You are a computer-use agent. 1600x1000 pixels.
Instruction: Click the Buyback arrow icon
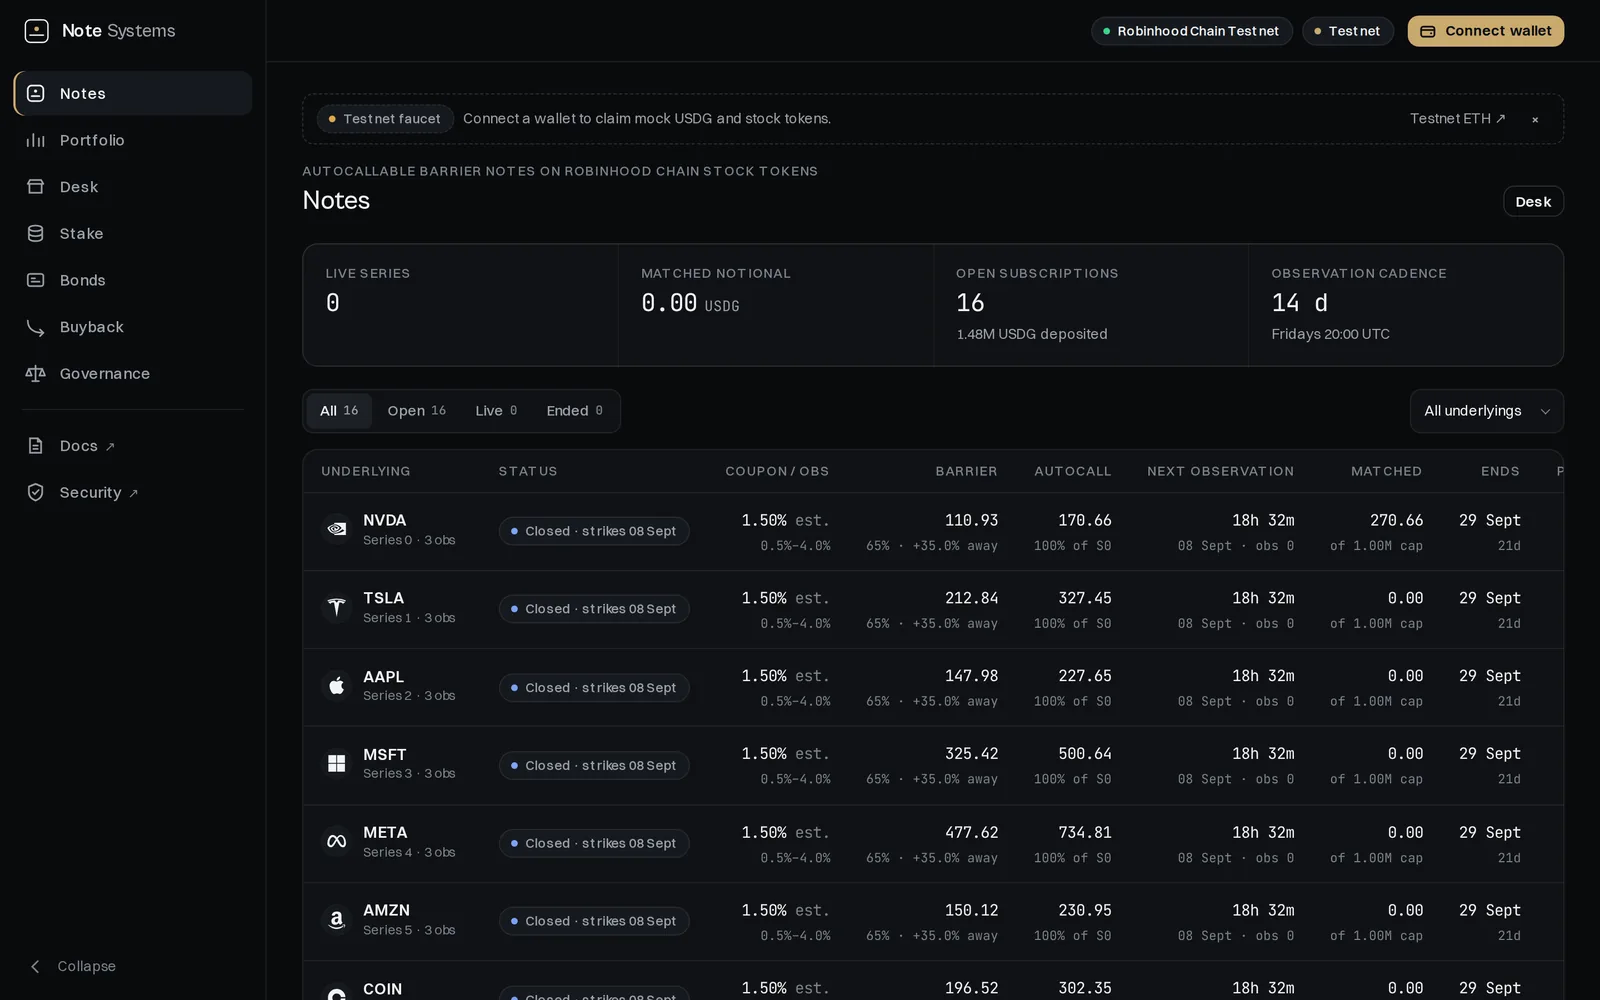click(36, 327)
